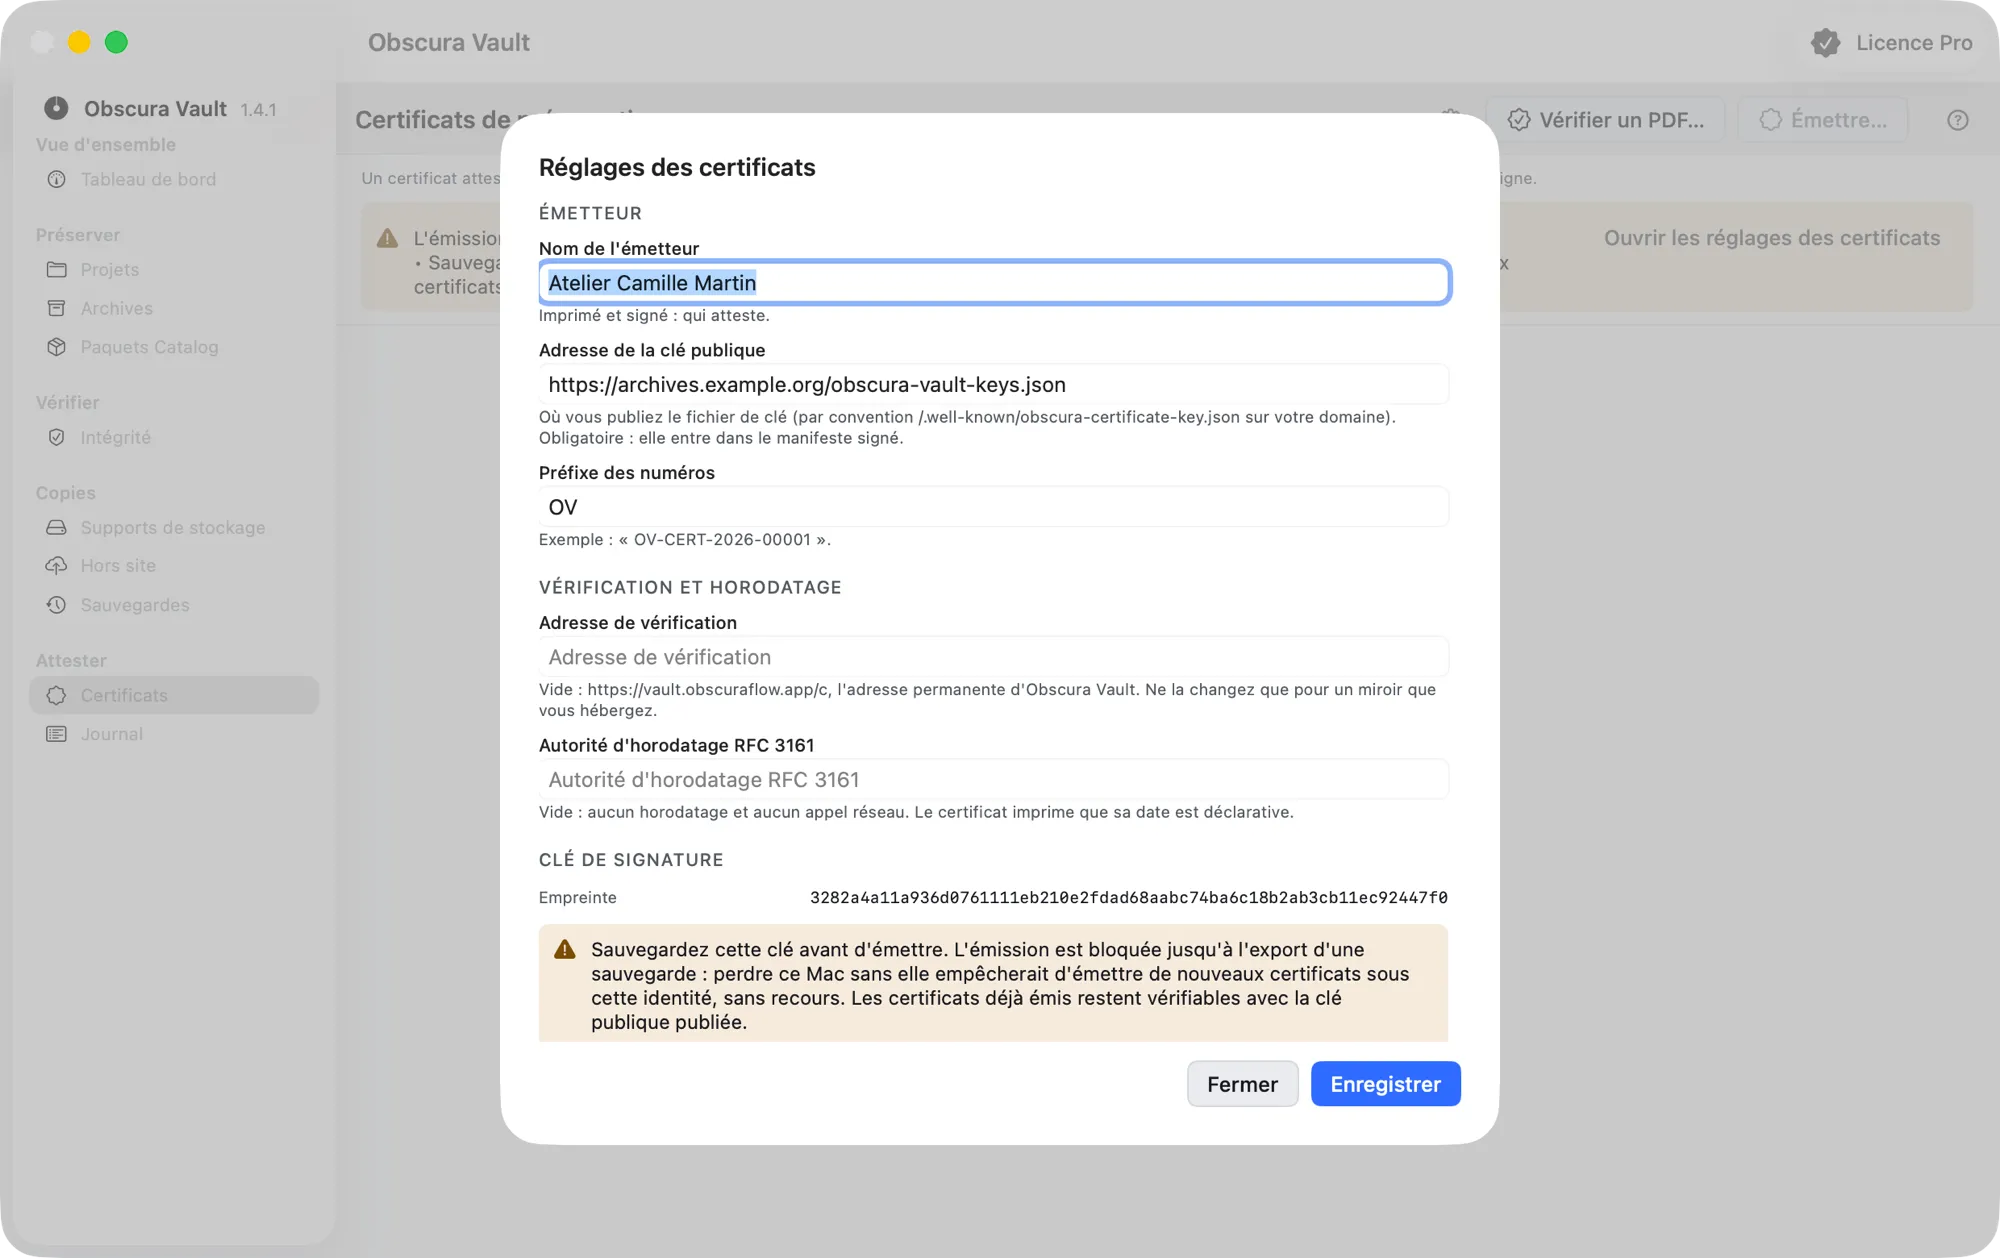2000x1258 pixels.
Task: Click the Adresse de la clé publique field
Action: 994,385
